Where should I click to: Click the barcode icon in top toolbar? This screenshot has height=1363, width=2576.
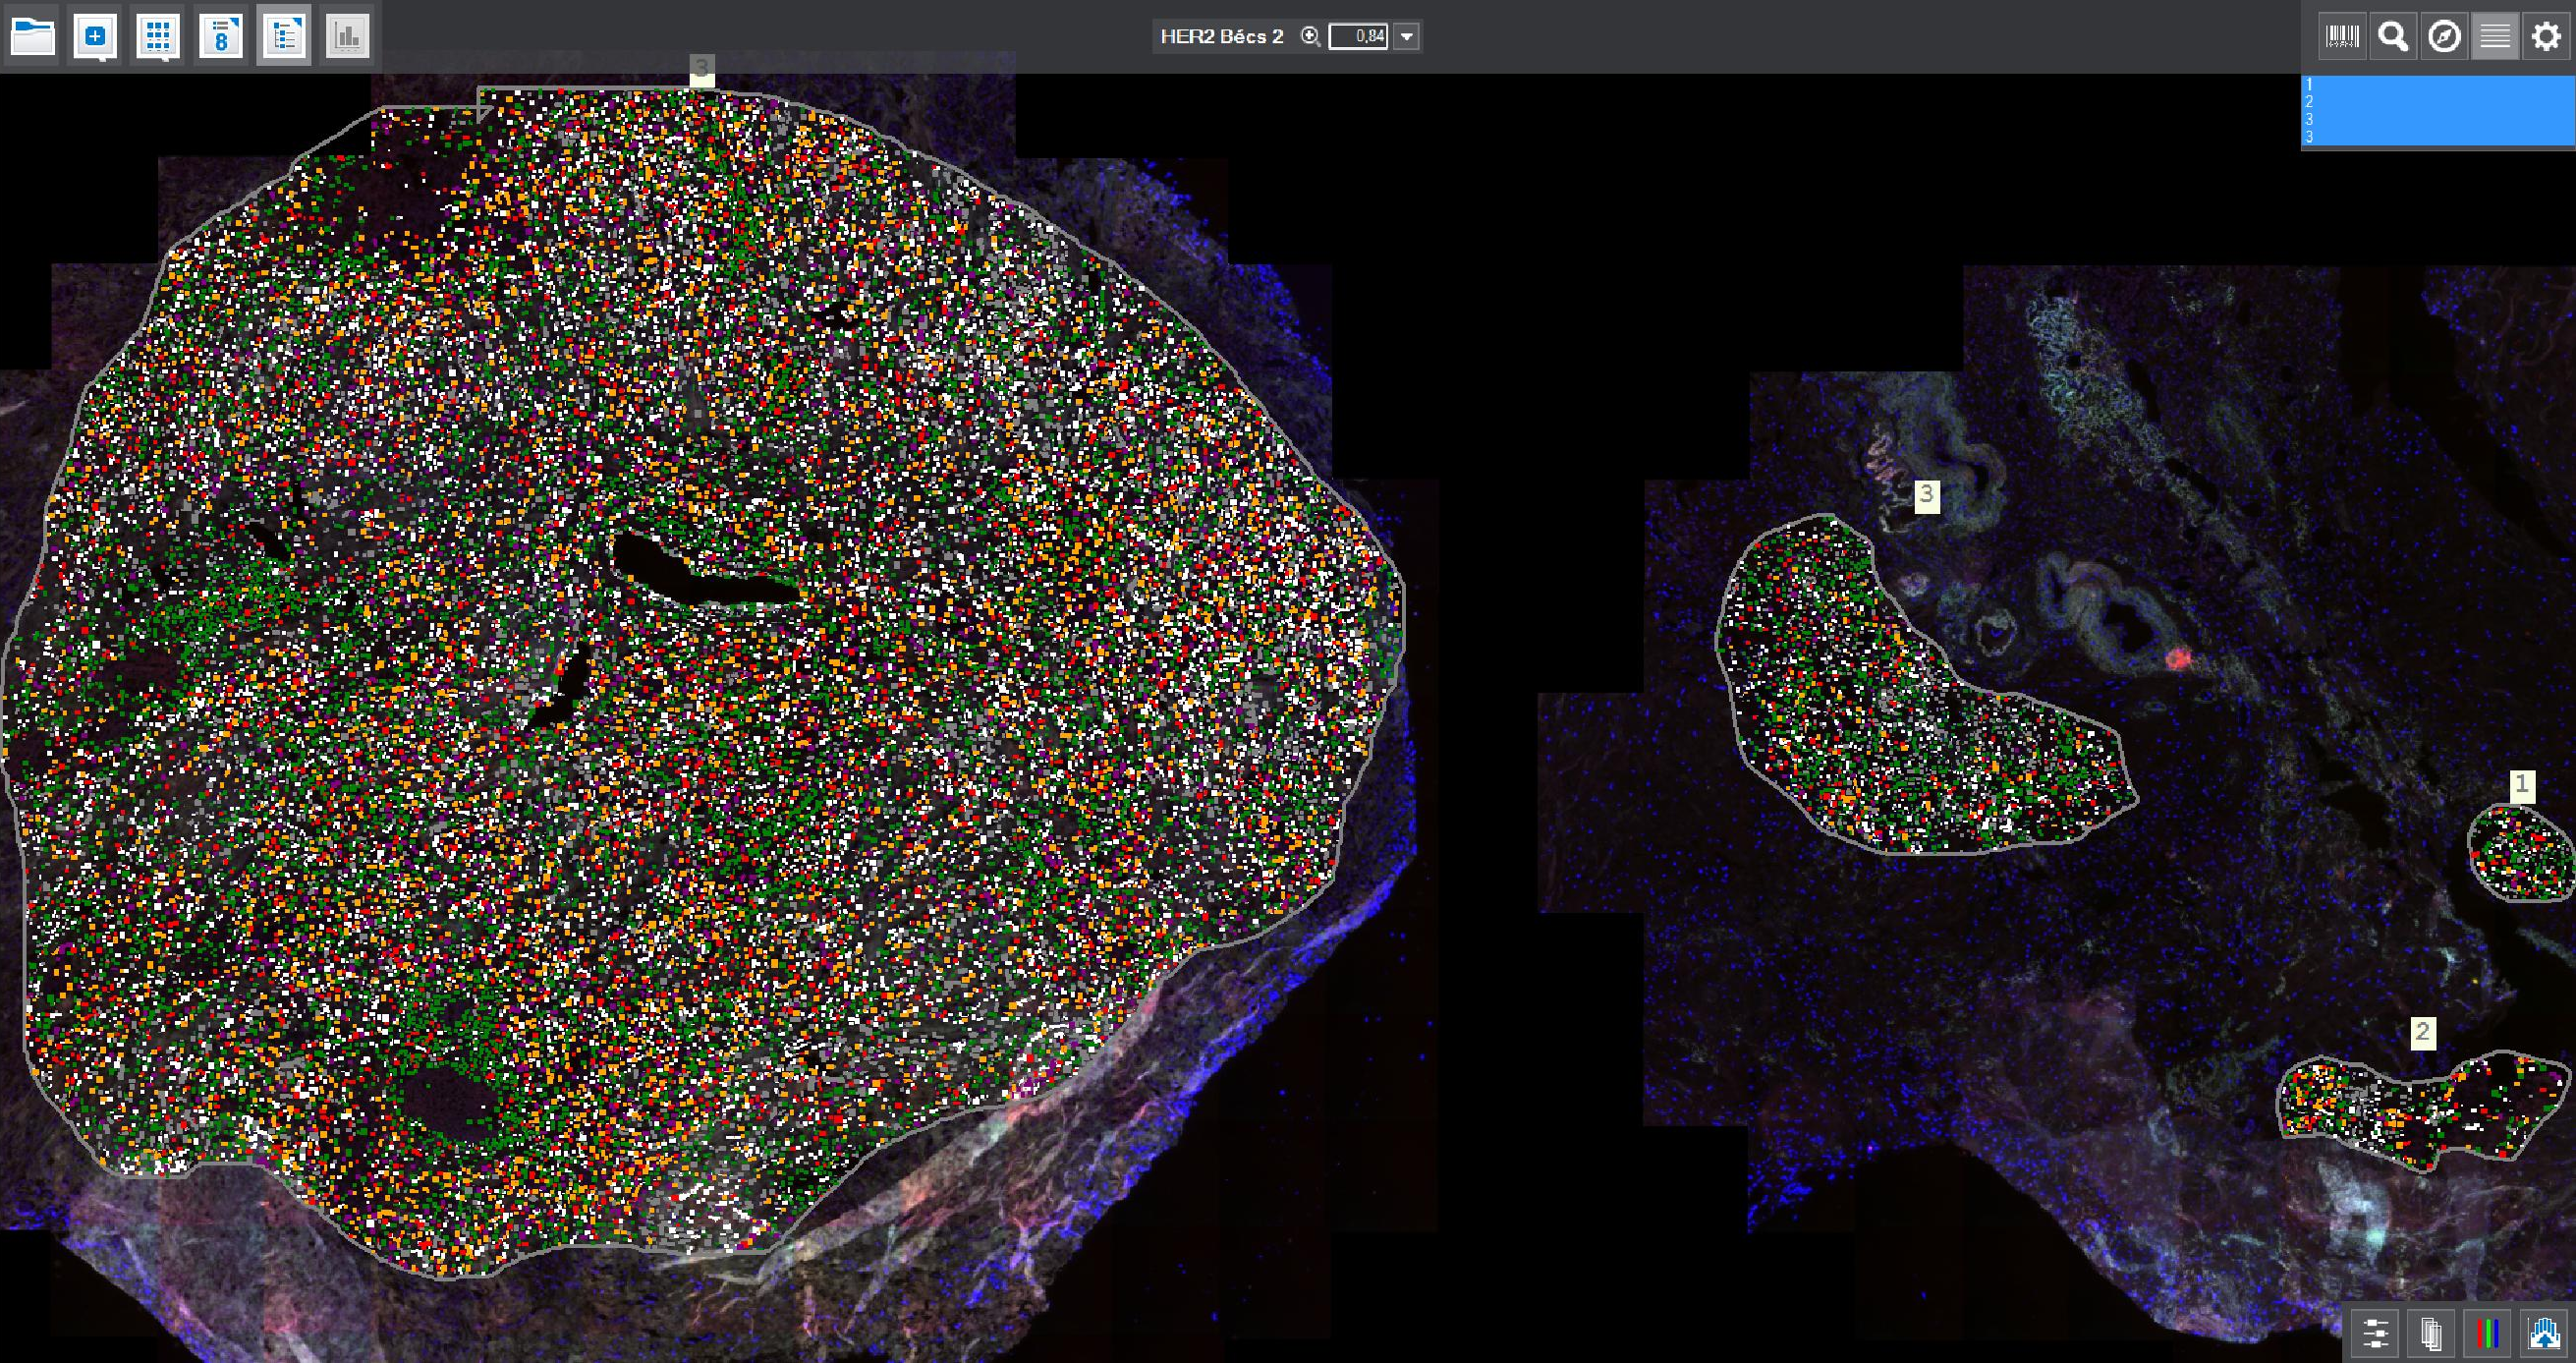2342,37
